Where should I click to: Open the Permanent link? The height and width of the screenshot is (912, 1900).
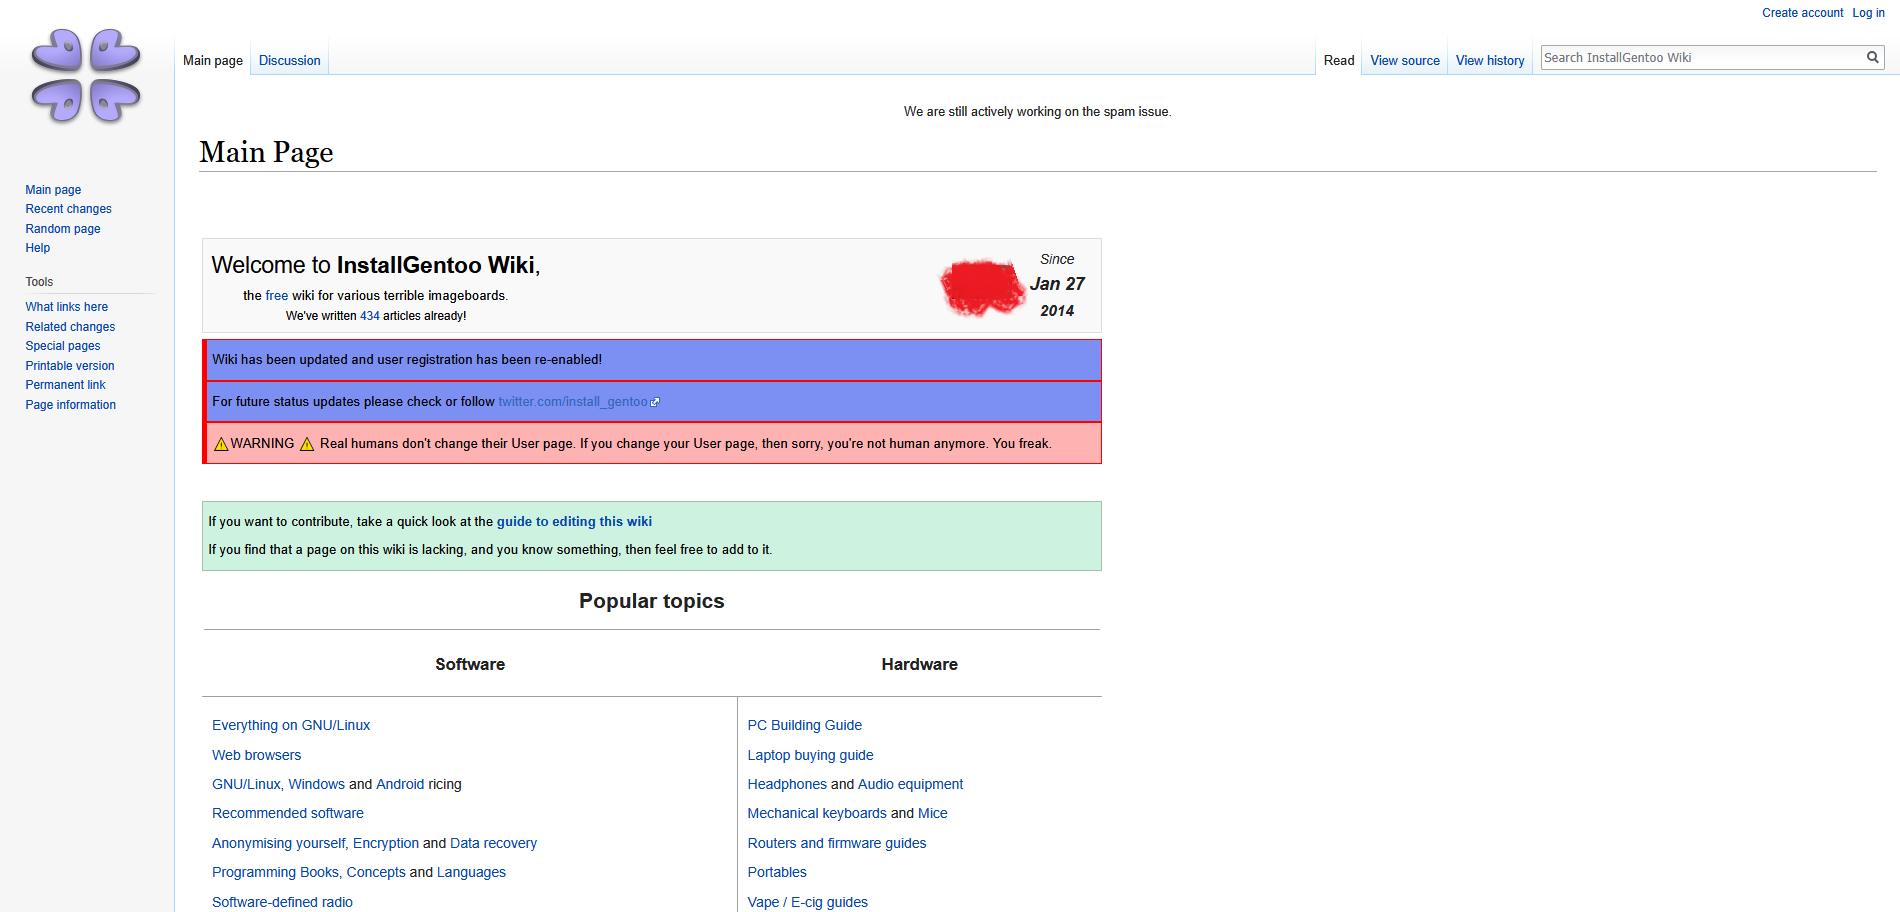coord(65,385)
